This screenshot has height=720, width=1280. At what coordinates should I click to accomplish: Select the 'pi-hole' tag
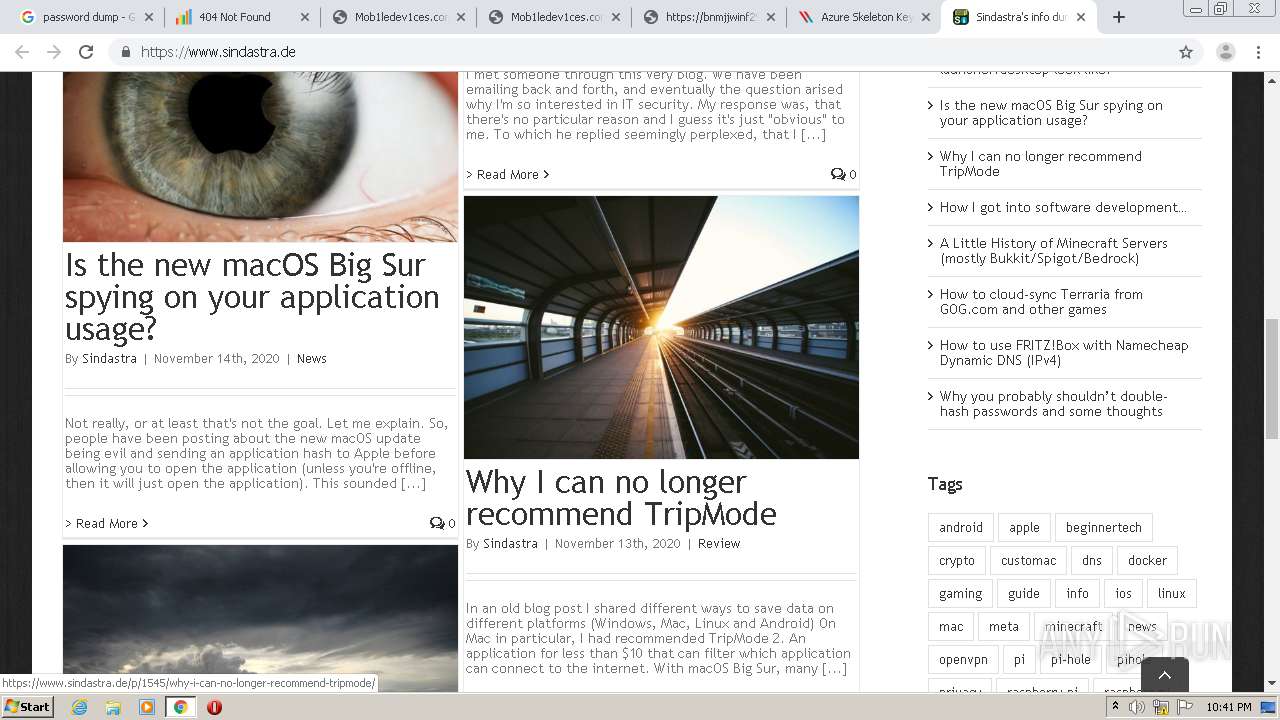coord(1070,659)
